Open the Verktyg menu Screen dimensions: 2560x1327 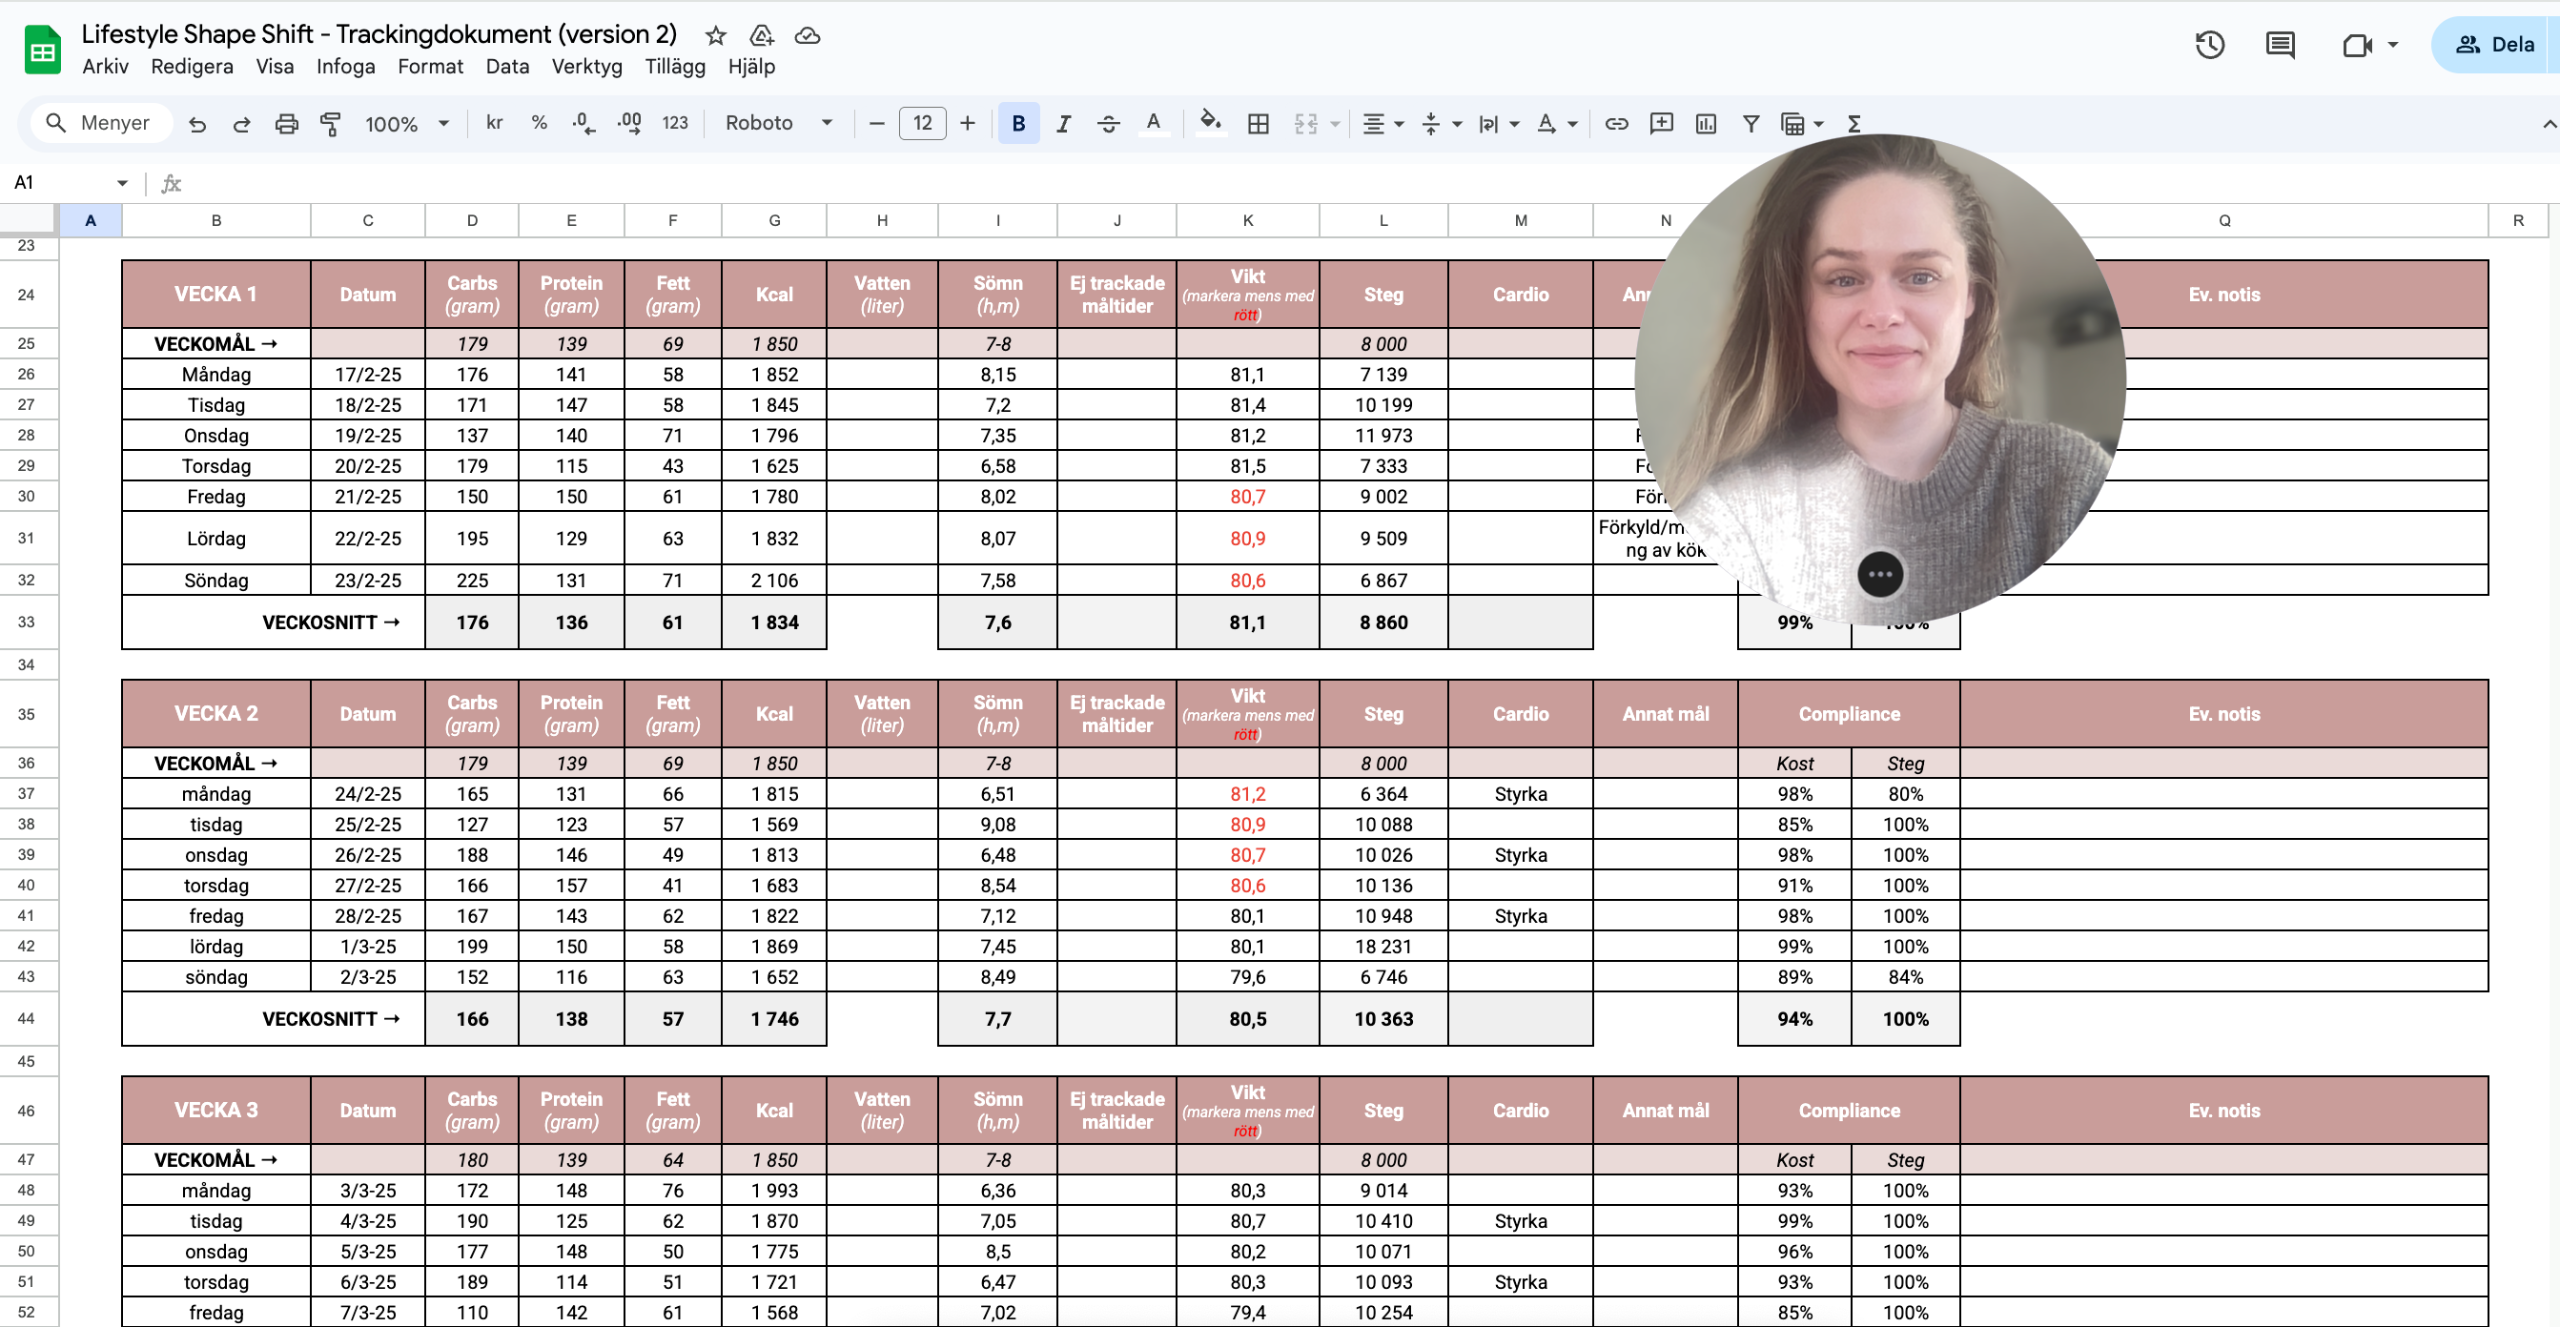point(586,67)
